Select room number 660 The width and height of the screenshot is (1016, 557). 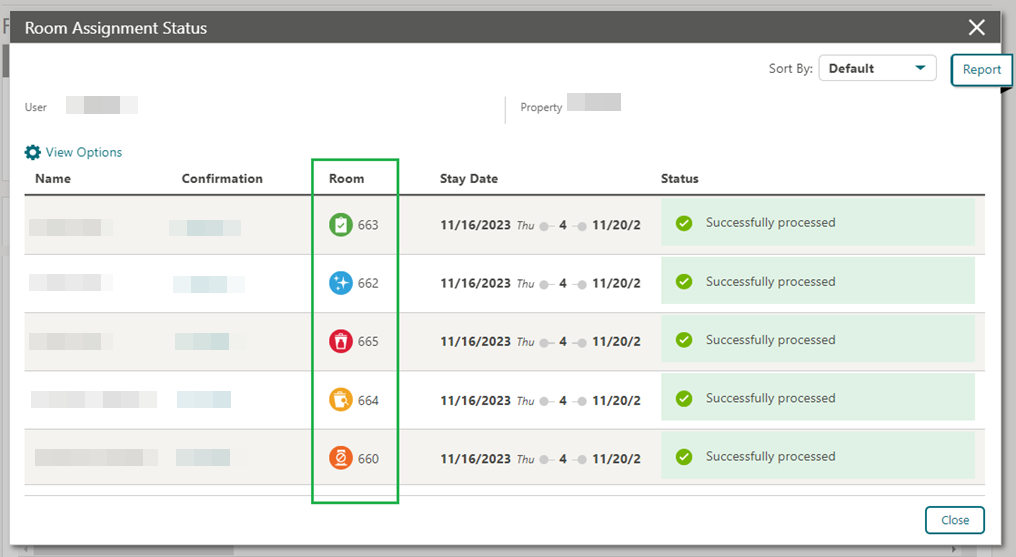[x=368, y=459]
